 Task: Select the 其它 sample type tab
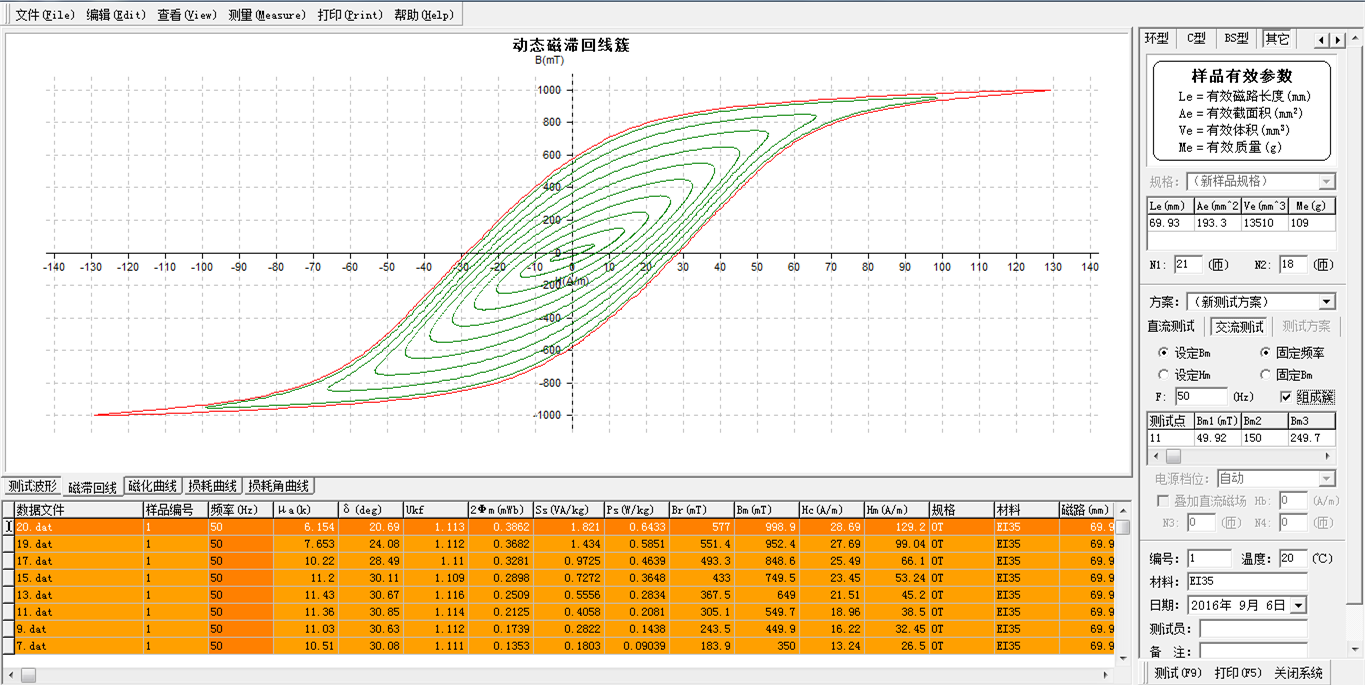1277,38
